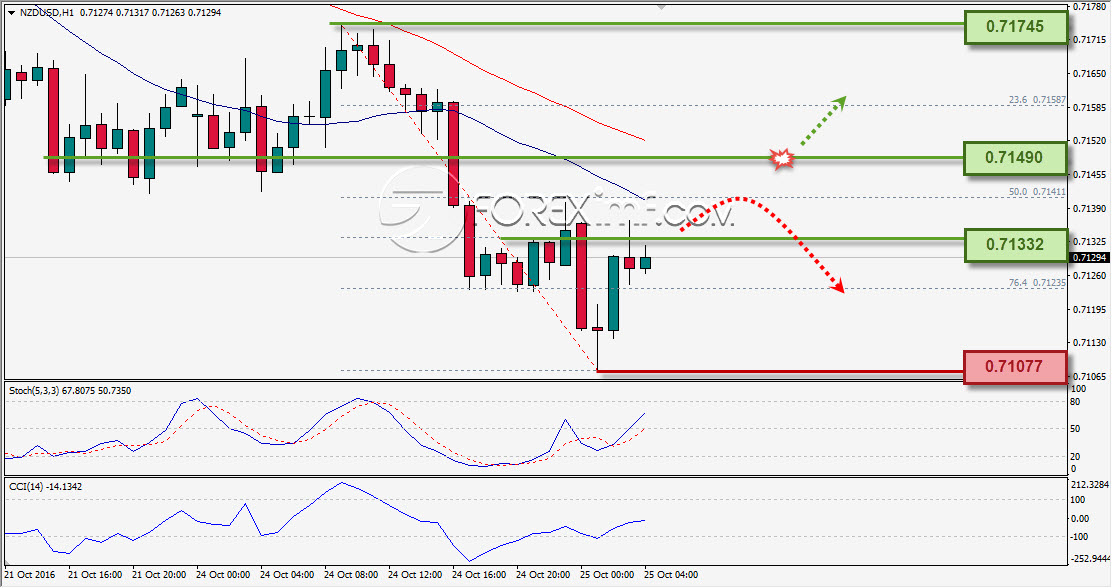Image resolution: width=1112 pixels, height=588 pixels.
Task: Click the 21 Oct 16:00 time label
Action: click(x=95, y=575)
